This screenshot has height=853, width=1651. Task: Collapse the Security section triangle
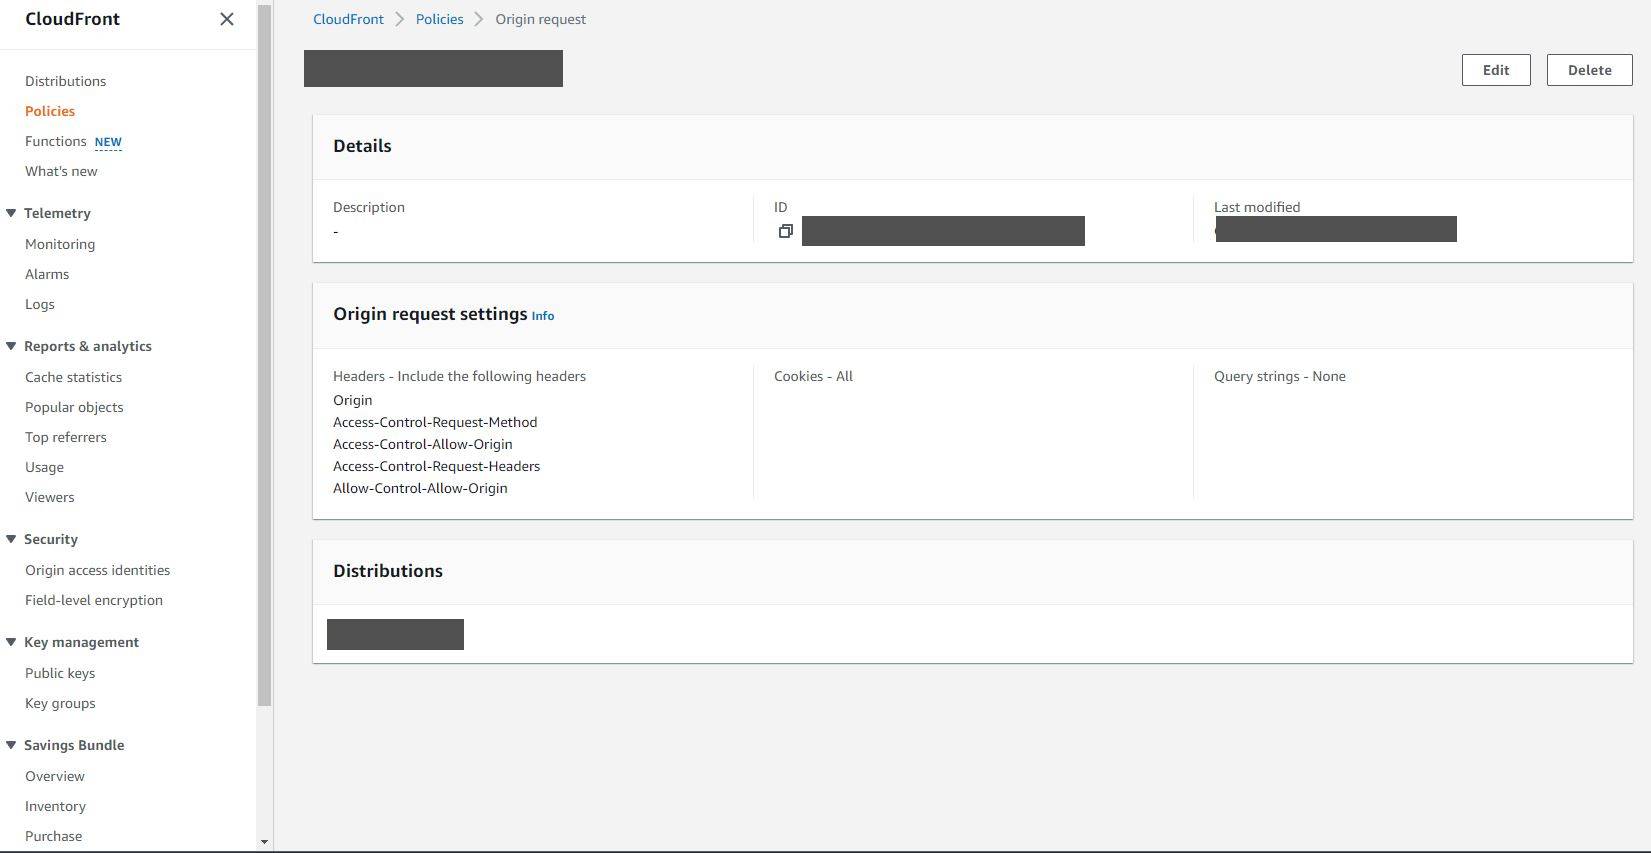pos(11,539)
